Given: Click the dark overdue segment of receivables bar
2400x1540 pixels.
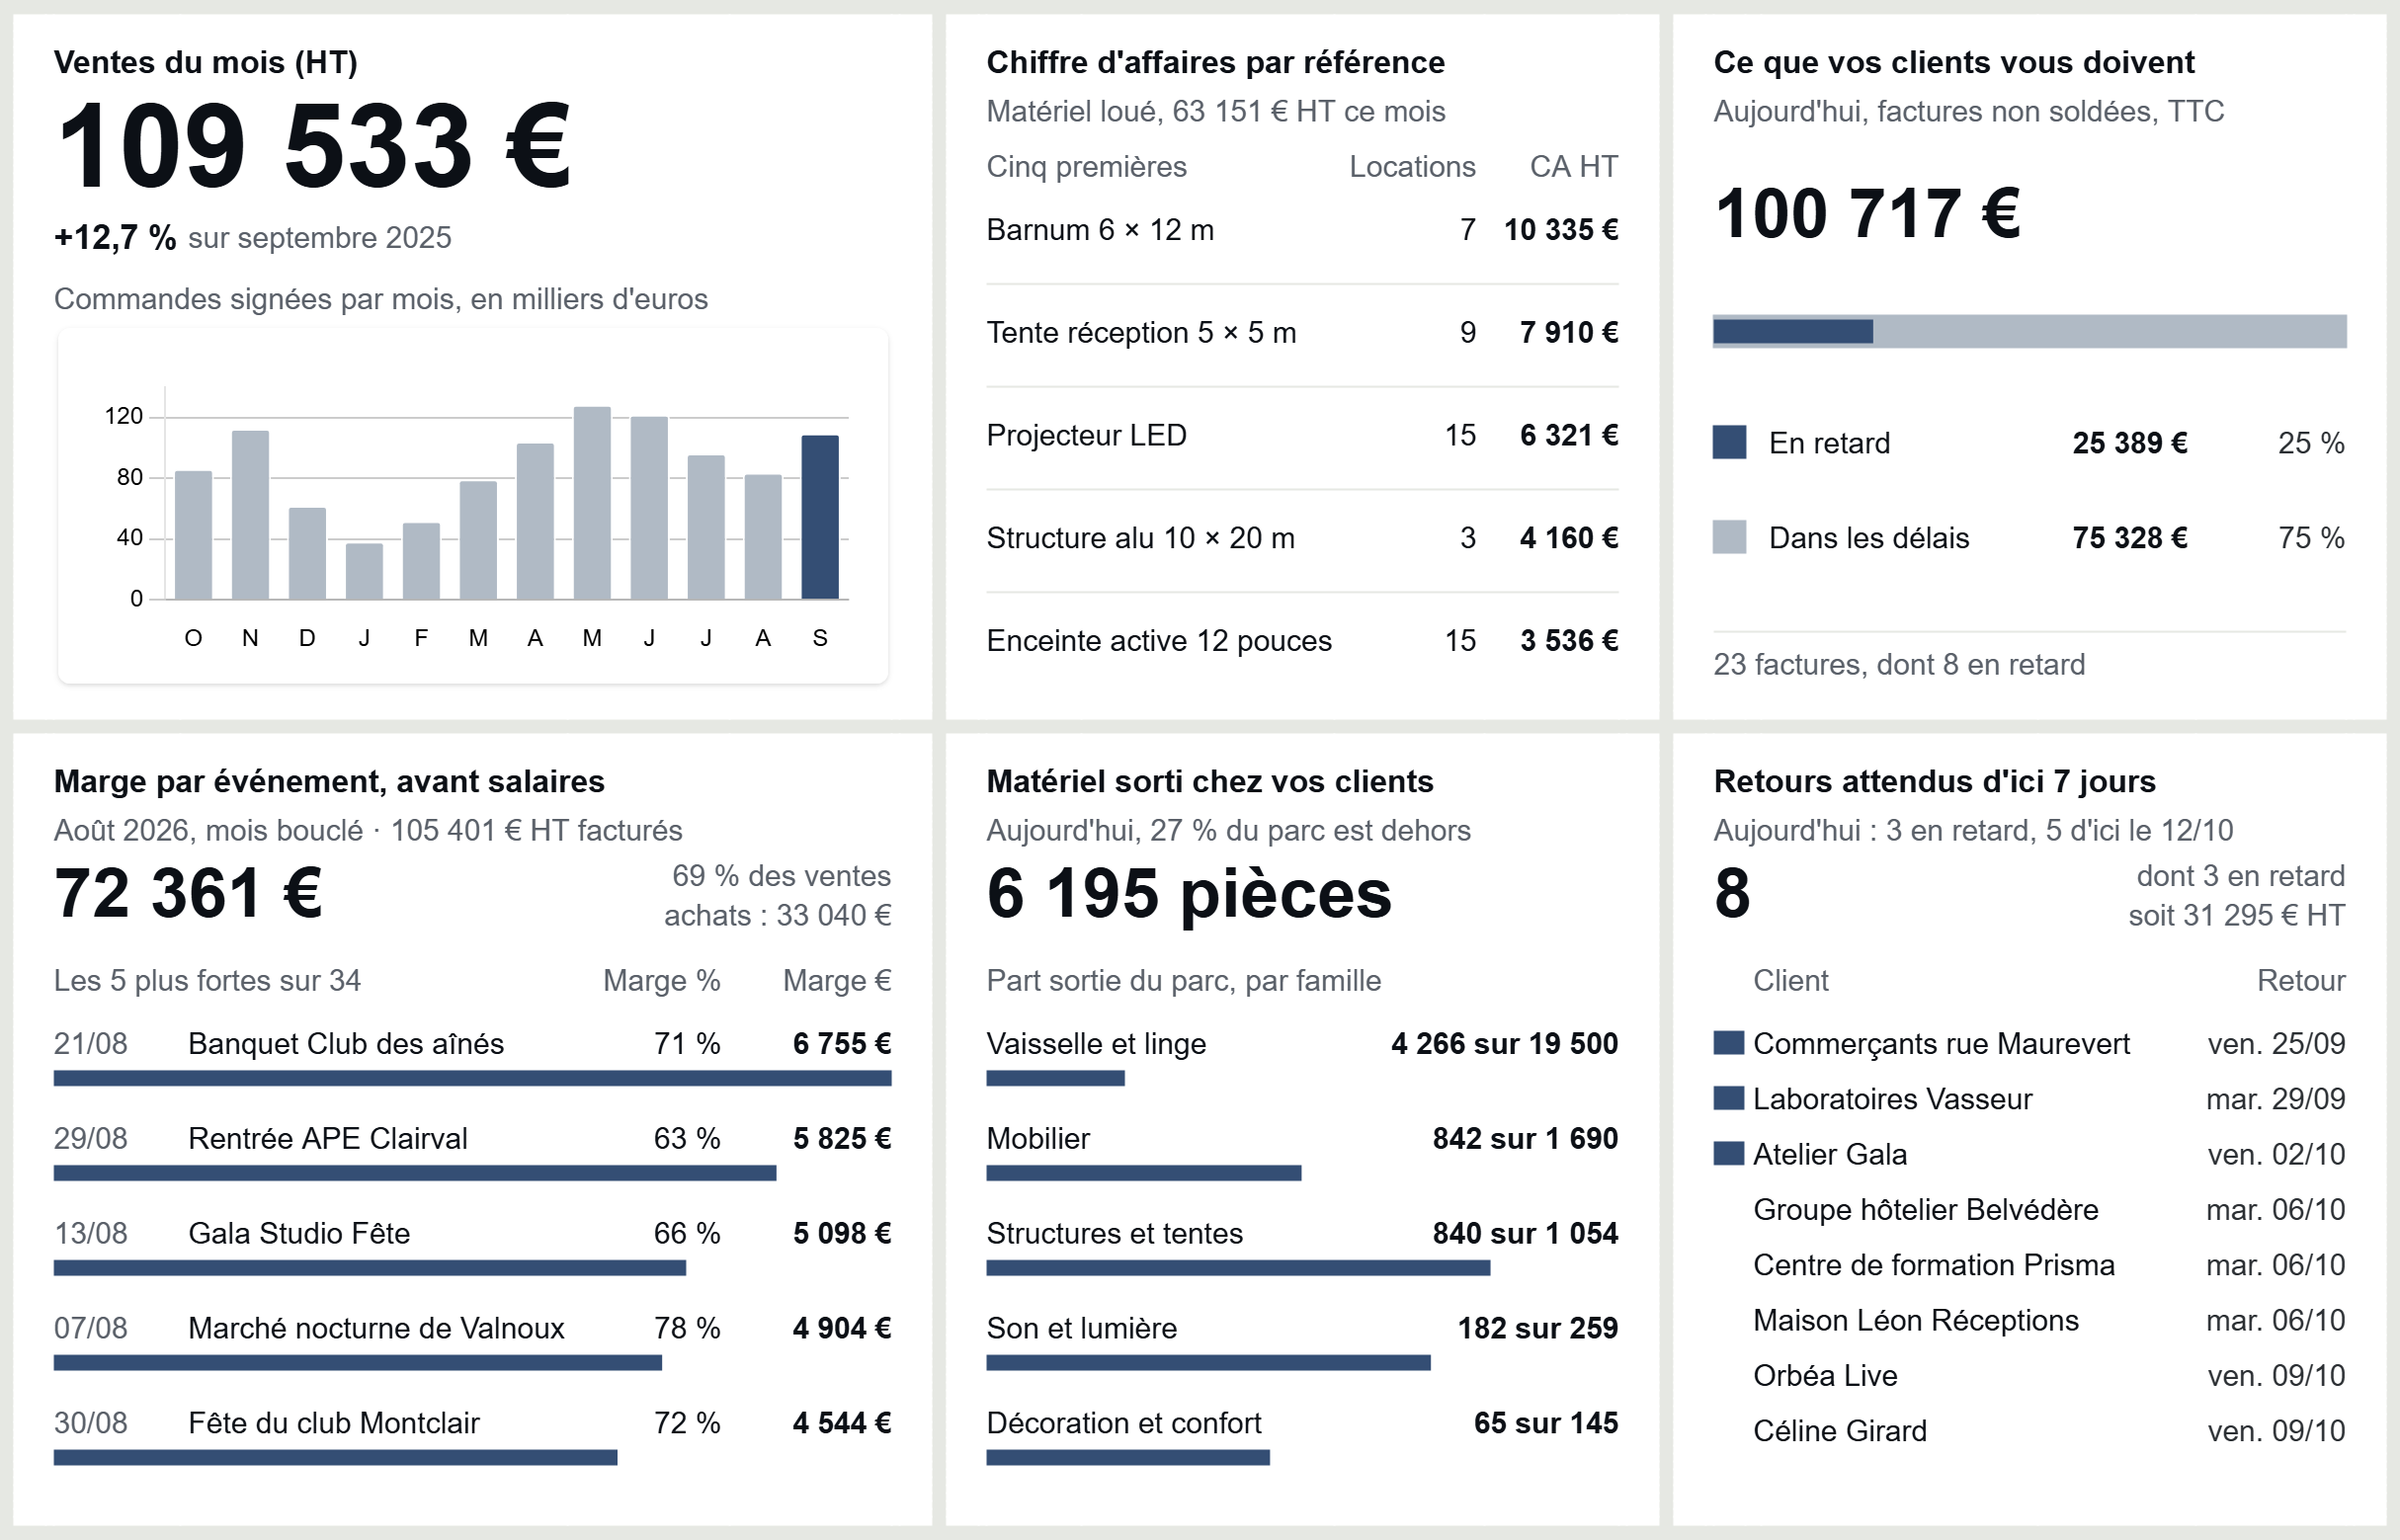Looking at the screenshot, I should click(x=1793, y=331).
